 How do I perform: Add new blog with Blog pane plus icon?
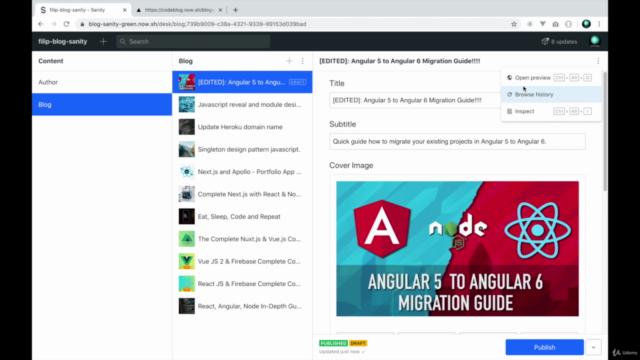pos(289,61)
